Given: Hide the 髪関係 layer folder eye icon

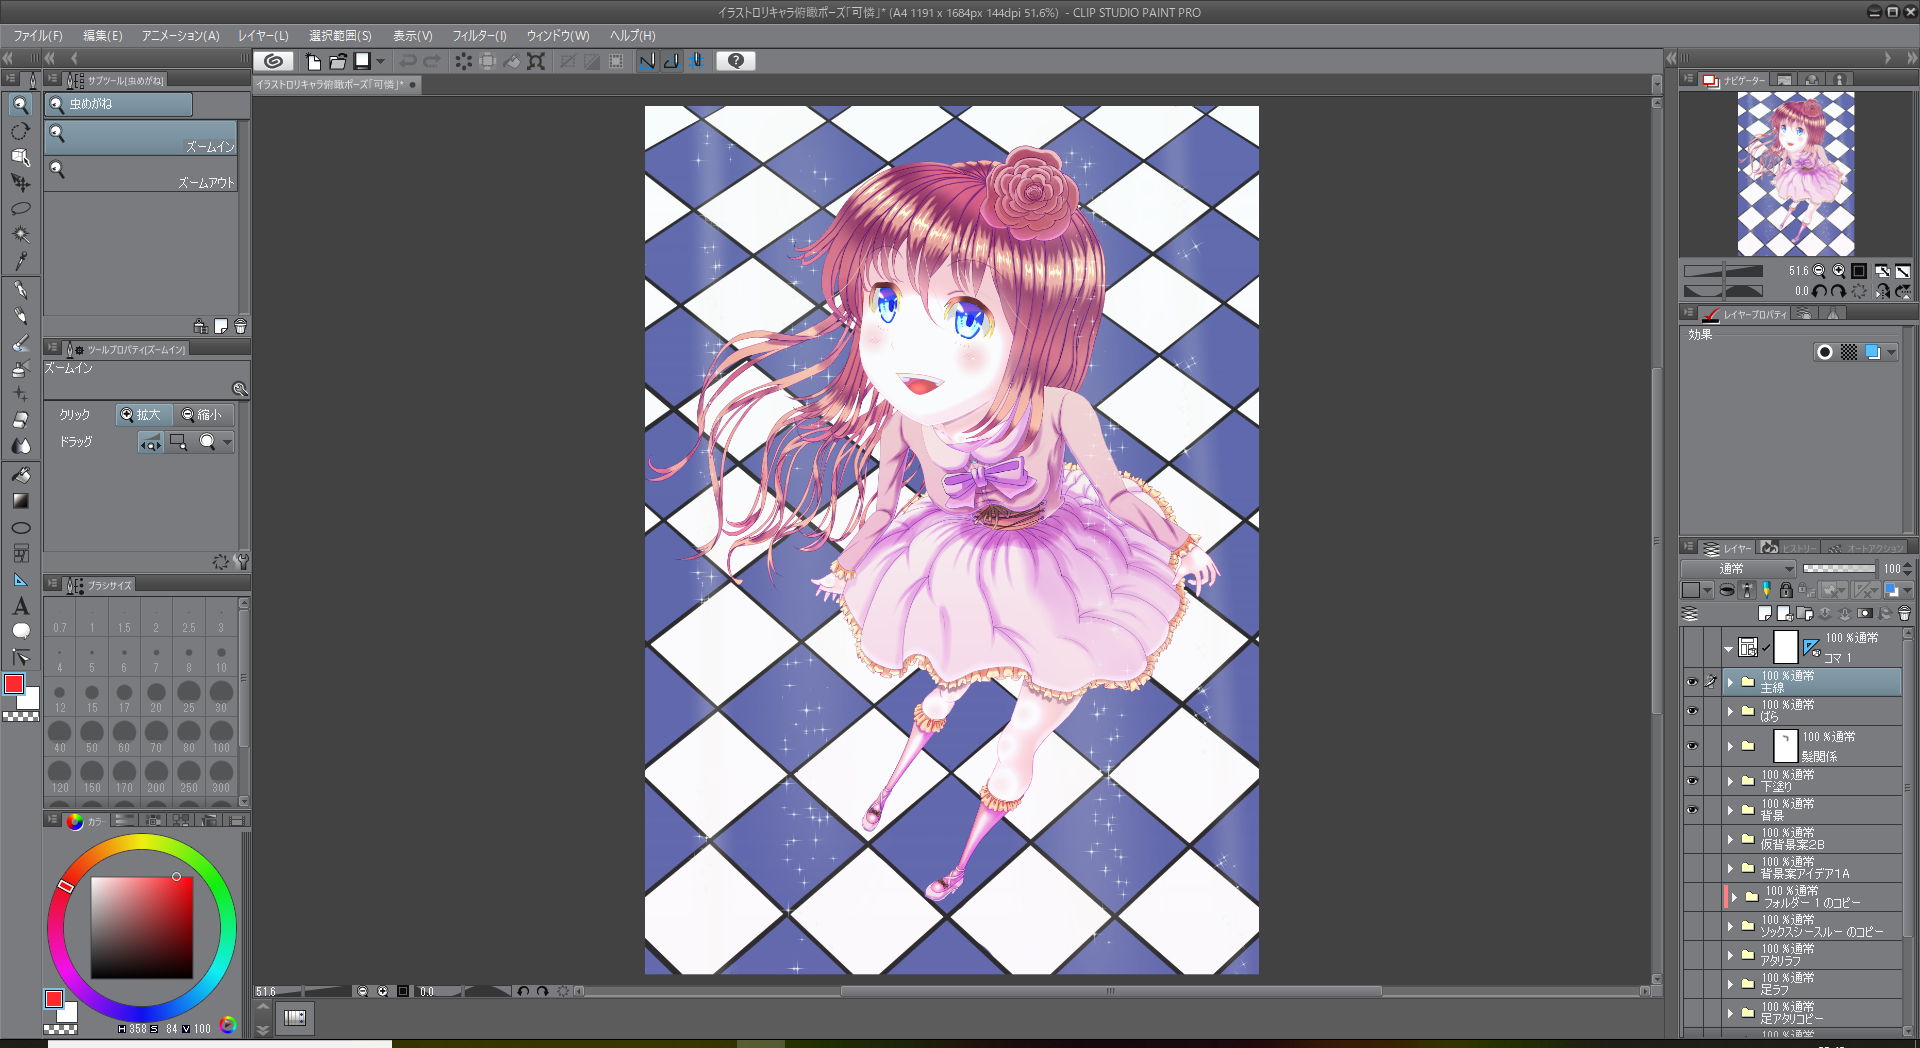Looking at the screenshot, I should tap(1692, 746).
